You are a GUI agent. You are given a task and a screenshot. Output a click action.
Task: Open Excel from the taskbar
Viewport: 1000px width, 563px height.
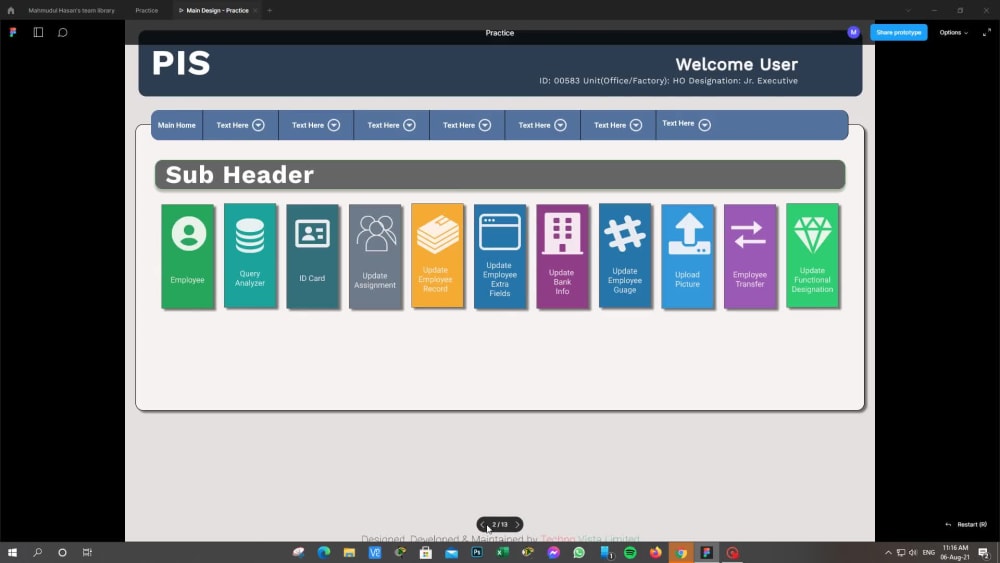click(x=503, y=552)
